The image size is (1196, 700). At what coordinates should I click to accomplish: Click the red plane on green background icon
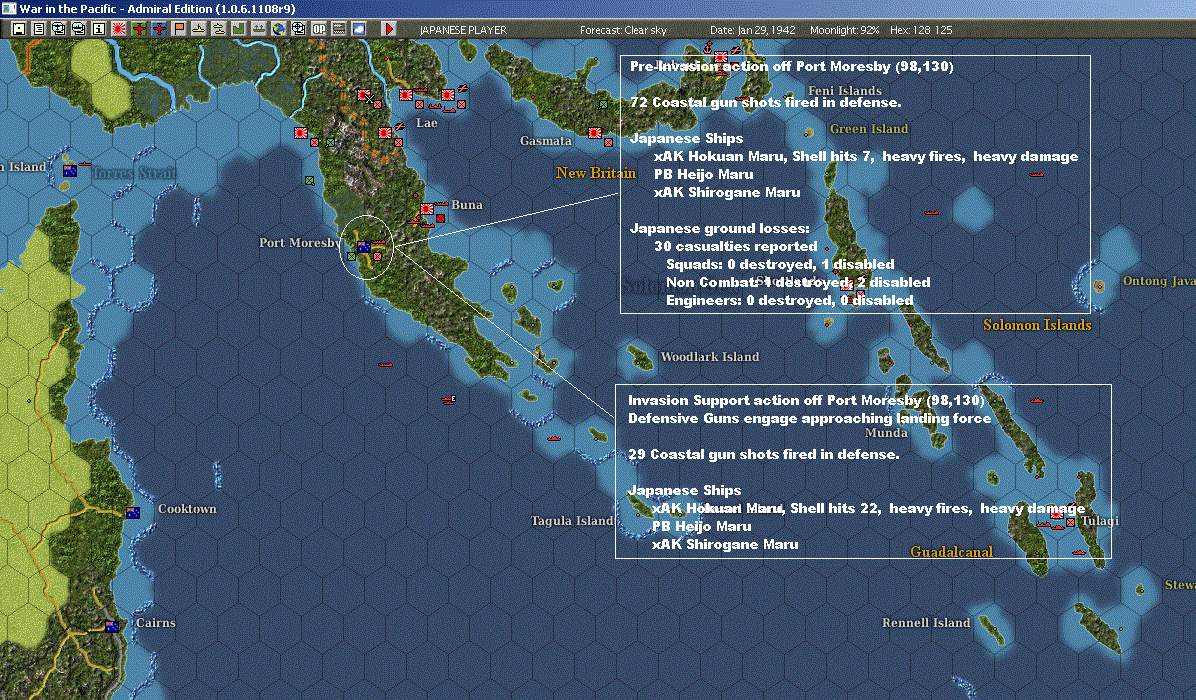tap(139, 29)
